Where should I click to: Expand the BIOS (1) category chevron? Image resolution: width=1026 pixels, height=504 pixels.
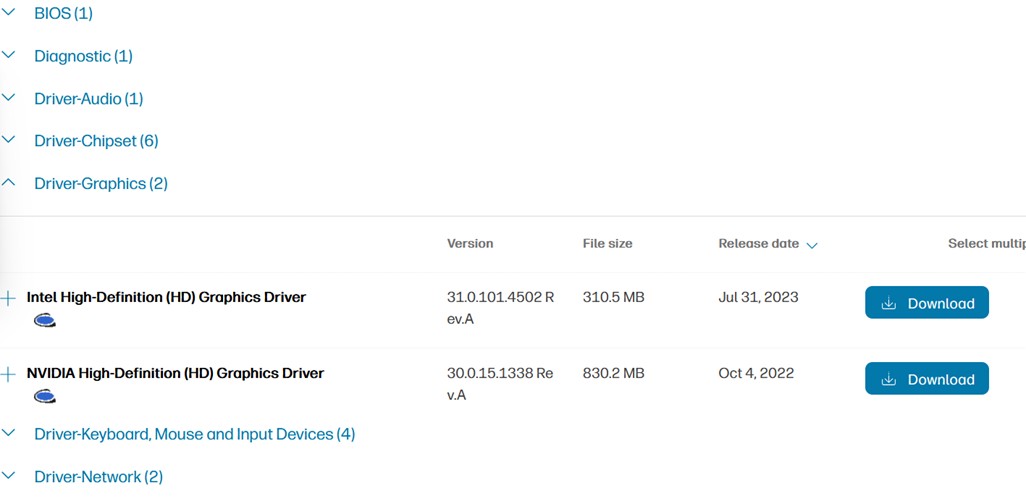(x=9, y=12)
